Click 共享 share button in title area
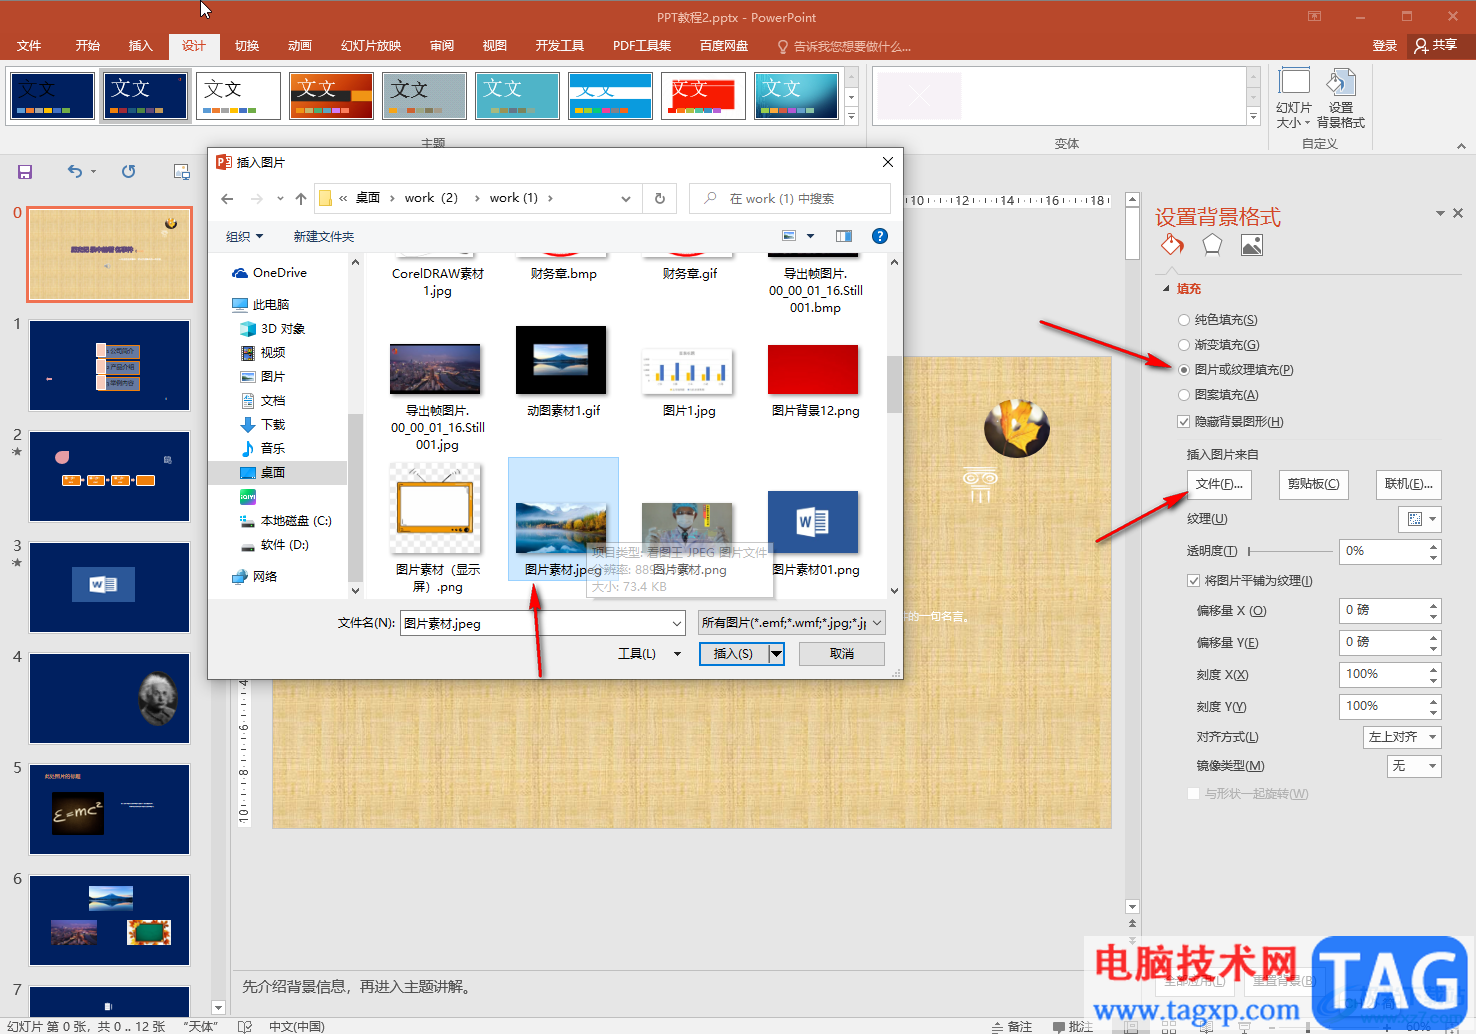This screenshot has width=1476, height=1034. [1436, 45]
